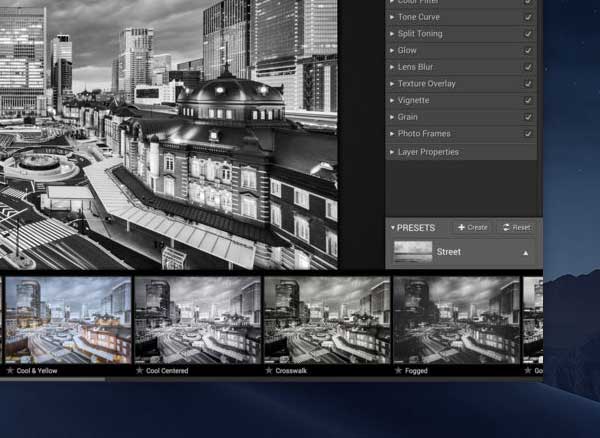This screenshot has width=600, height=438.
Task: Toggle the Tone Curve checkbox
Action: 528,17
